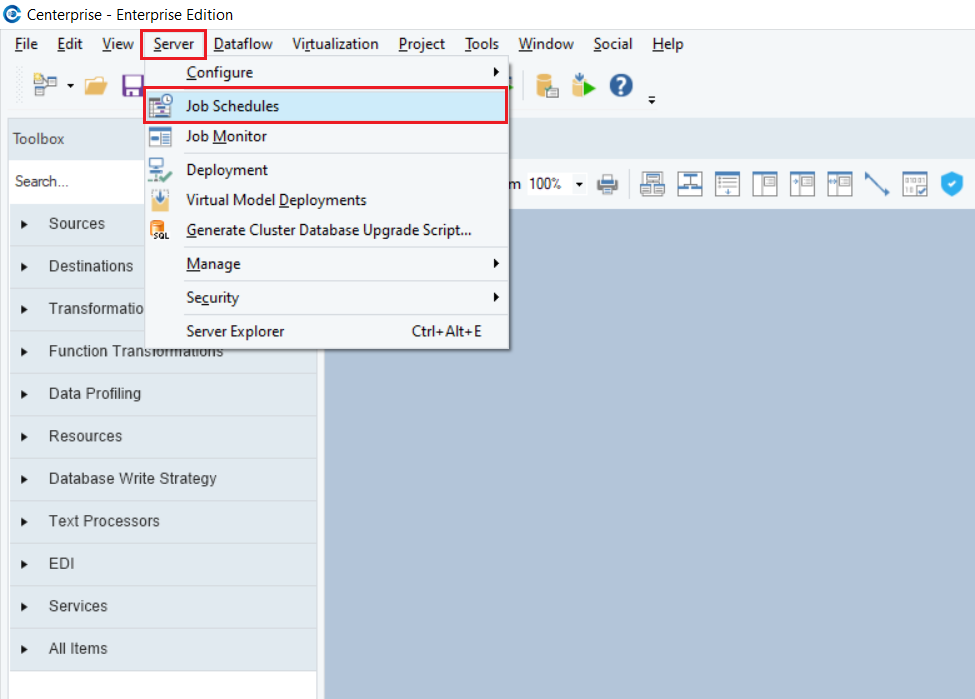Image resolution: width=975 pixels, height=699 pixels.
Task: Expand the Manage submenu
Action: coord(326,264)
